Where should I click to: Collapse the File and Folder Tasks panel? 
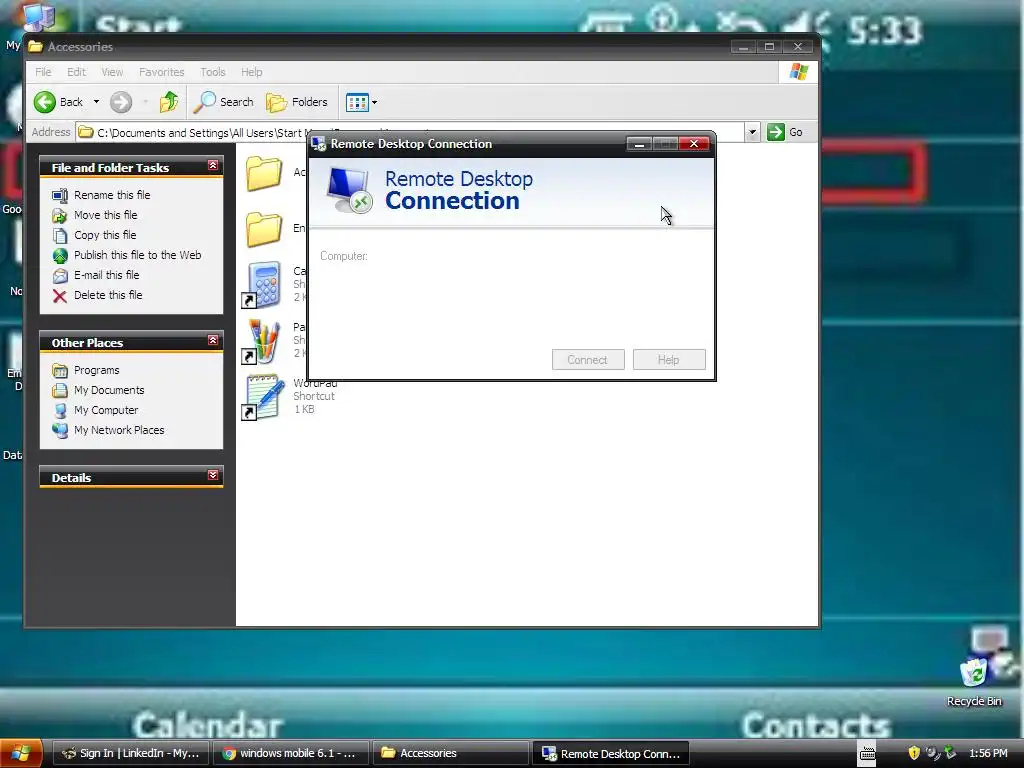[213, 165]
